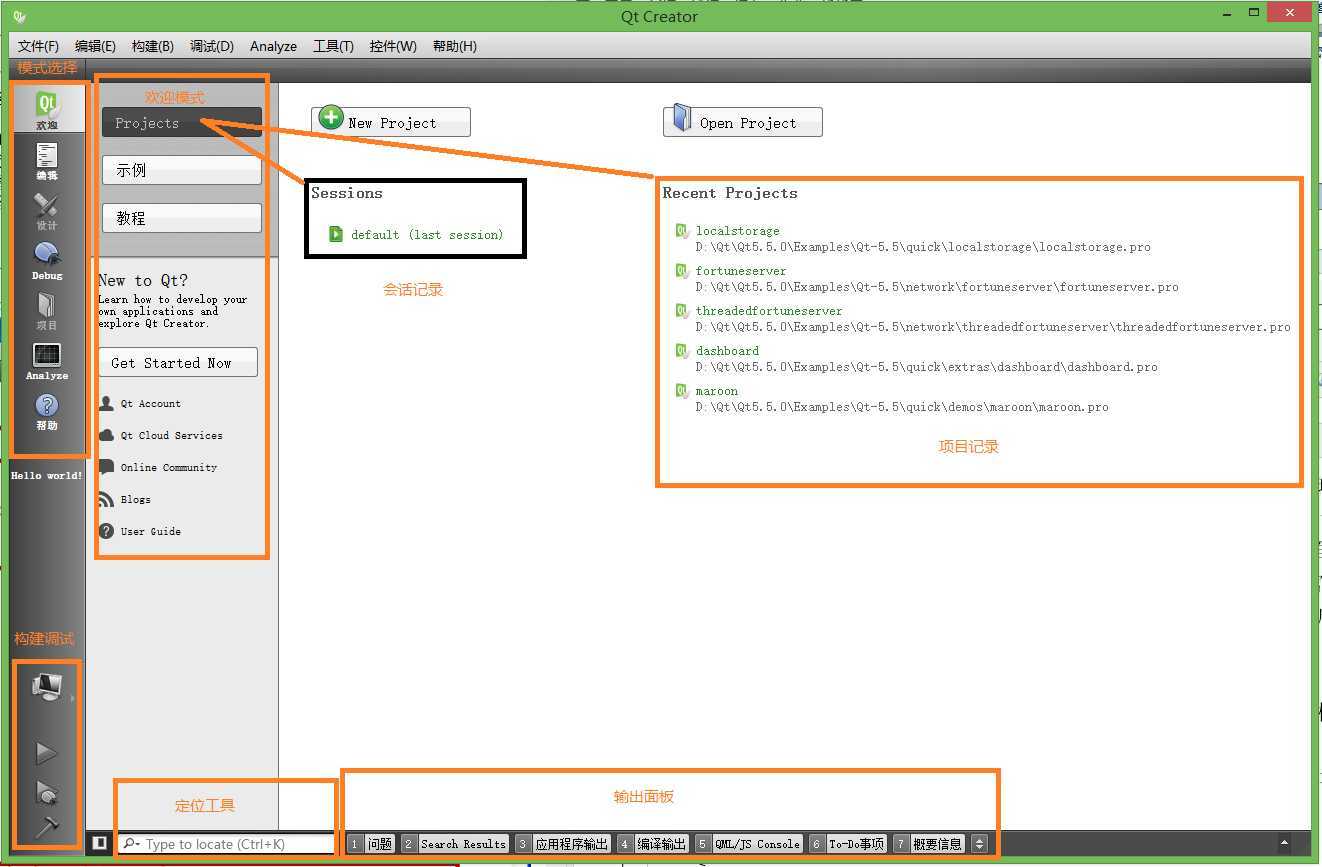Open the default (last session) link
1322x867 pixels.
pyautogui.click(x=427, y=235)
